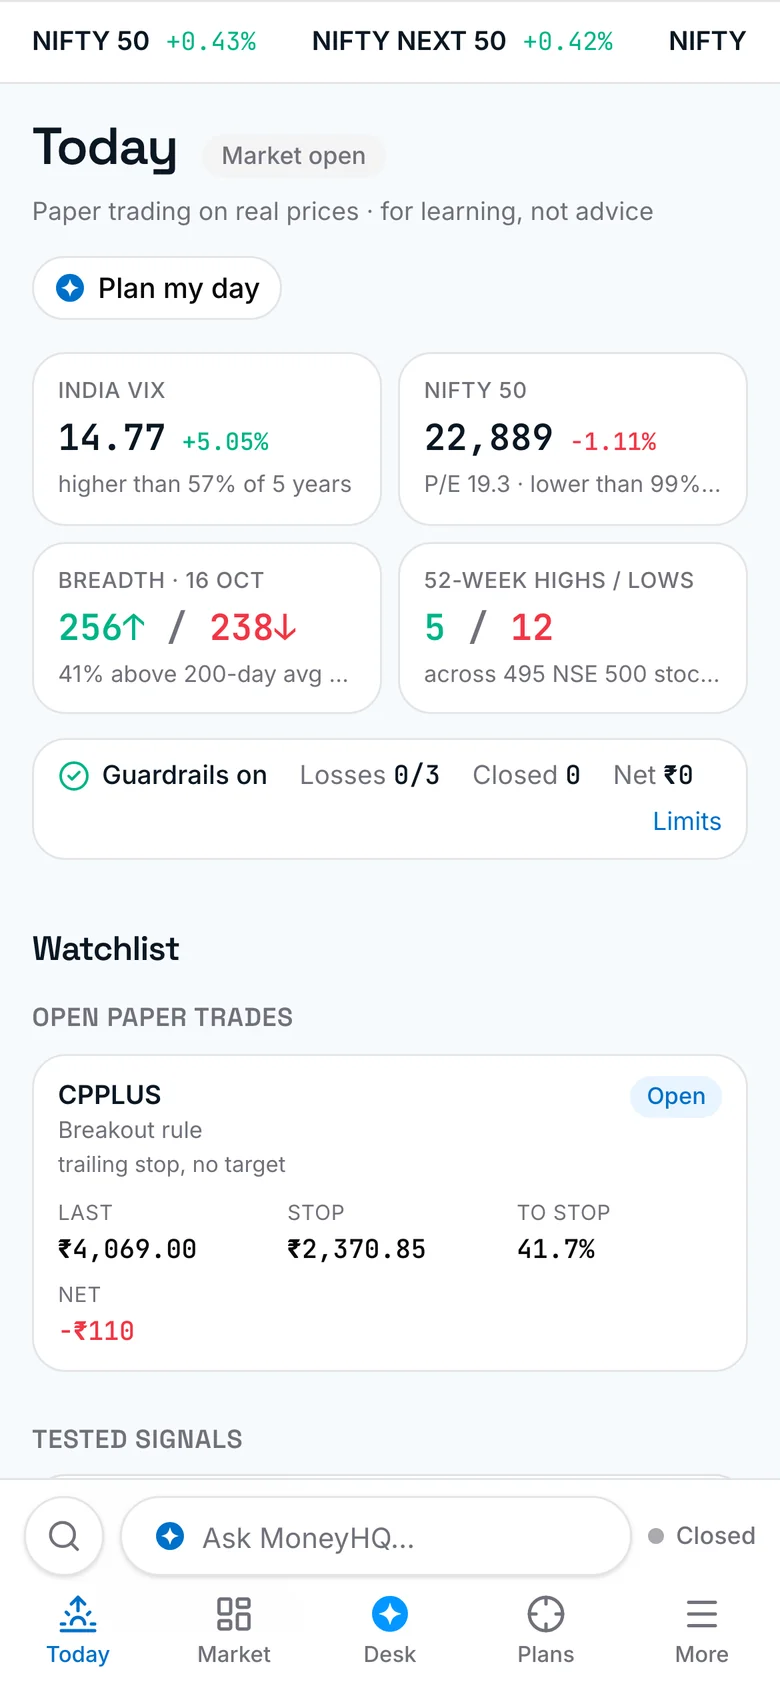The width and height of the screenshot is (780, 1688).
Task: Toggle the Closed status indicator
Action: tap(701, 1536)
